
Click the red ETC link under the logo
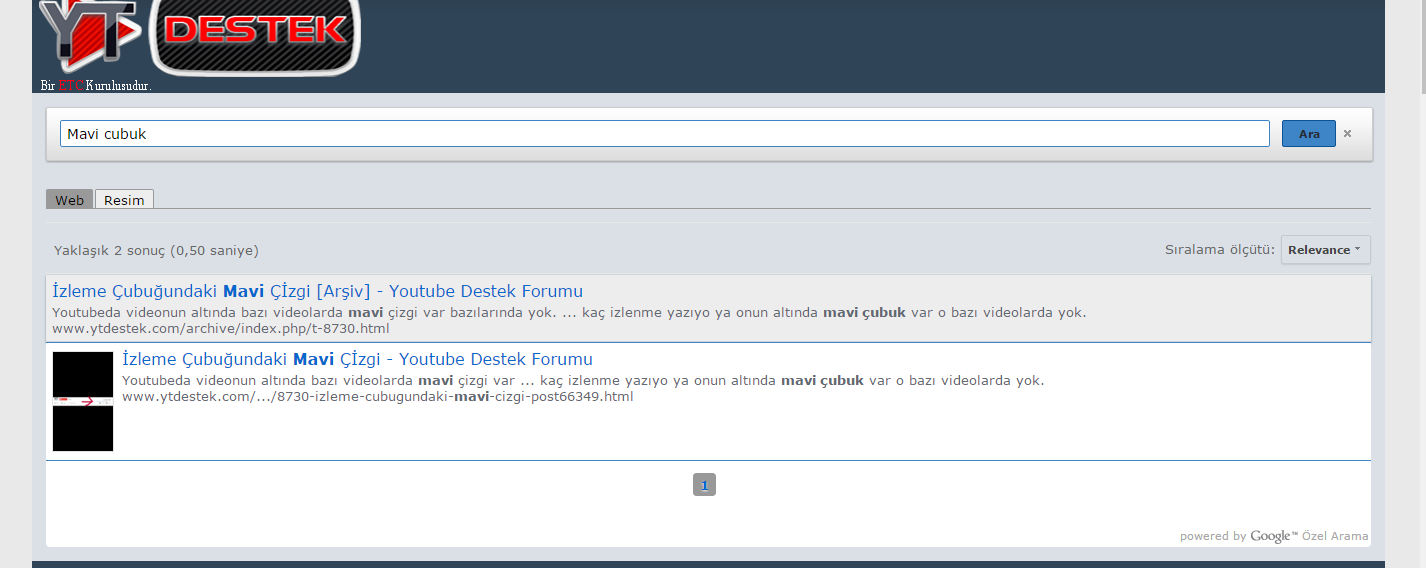coord(71,86)
